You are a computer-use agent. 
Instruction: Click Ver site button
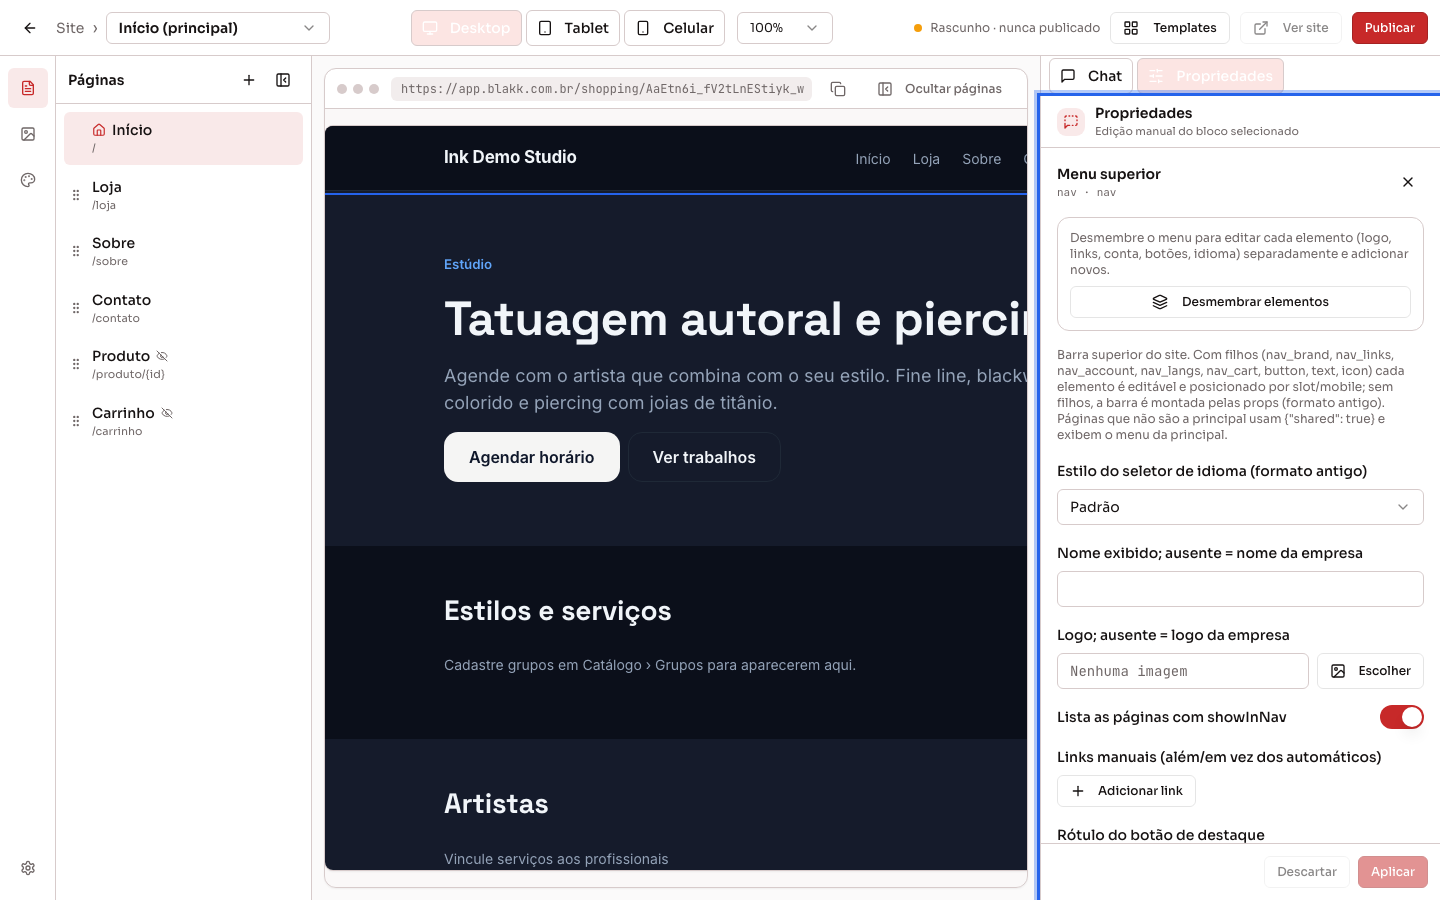coord(1291,28)
